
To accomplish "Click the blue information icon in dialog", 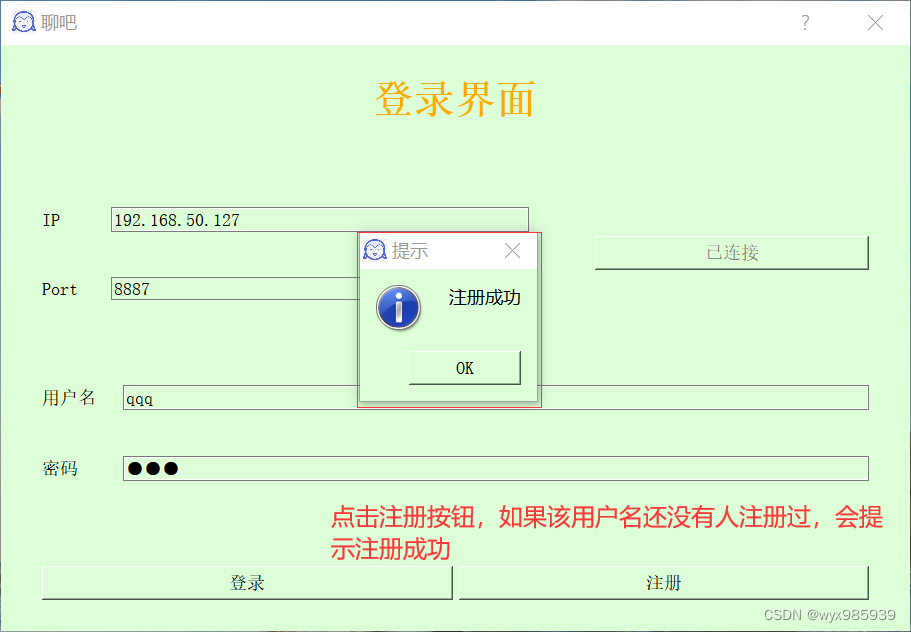I will [x=399, y=308].
